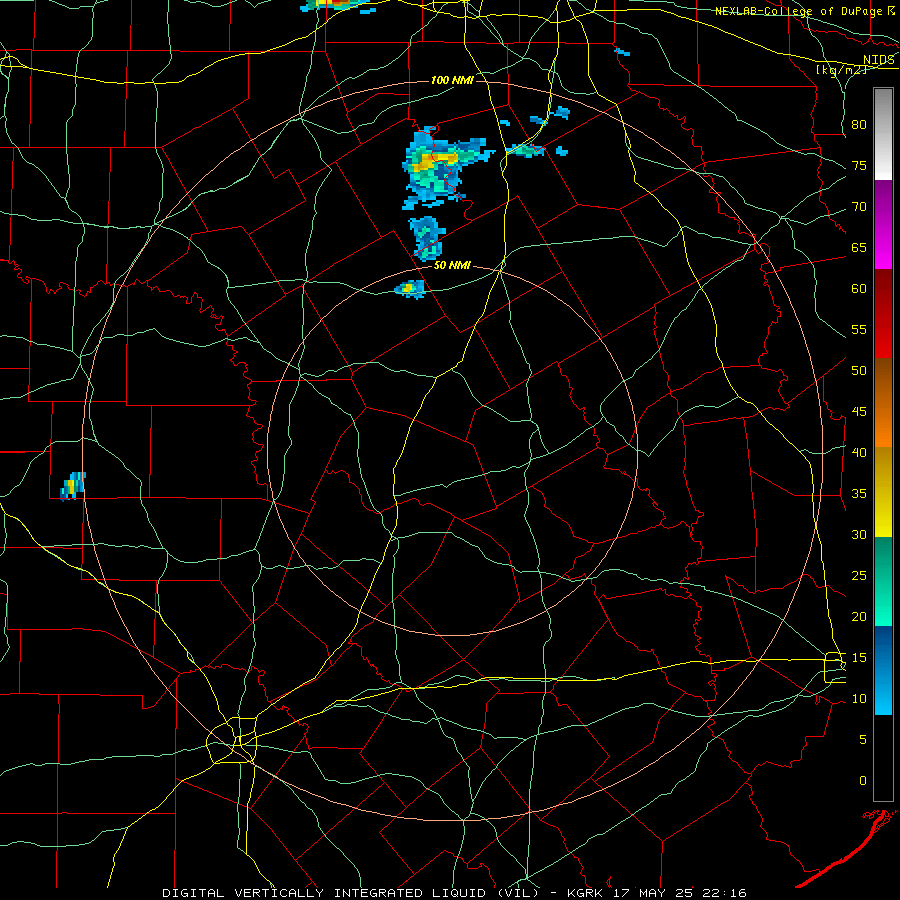Screen dimensions: 900x900
Task: Click the yellow band of the color scale
Action: point(883,492)
